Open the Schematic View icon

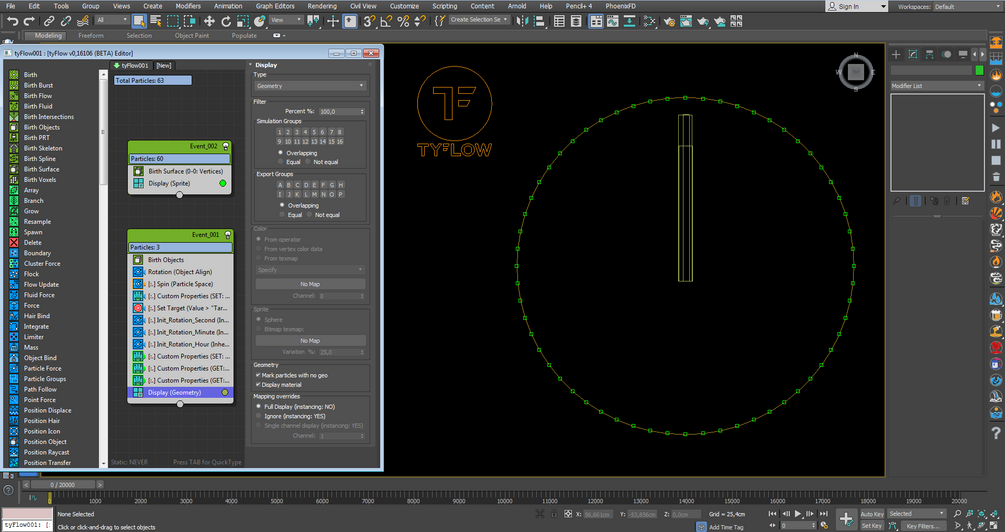(x=629, y=21)
